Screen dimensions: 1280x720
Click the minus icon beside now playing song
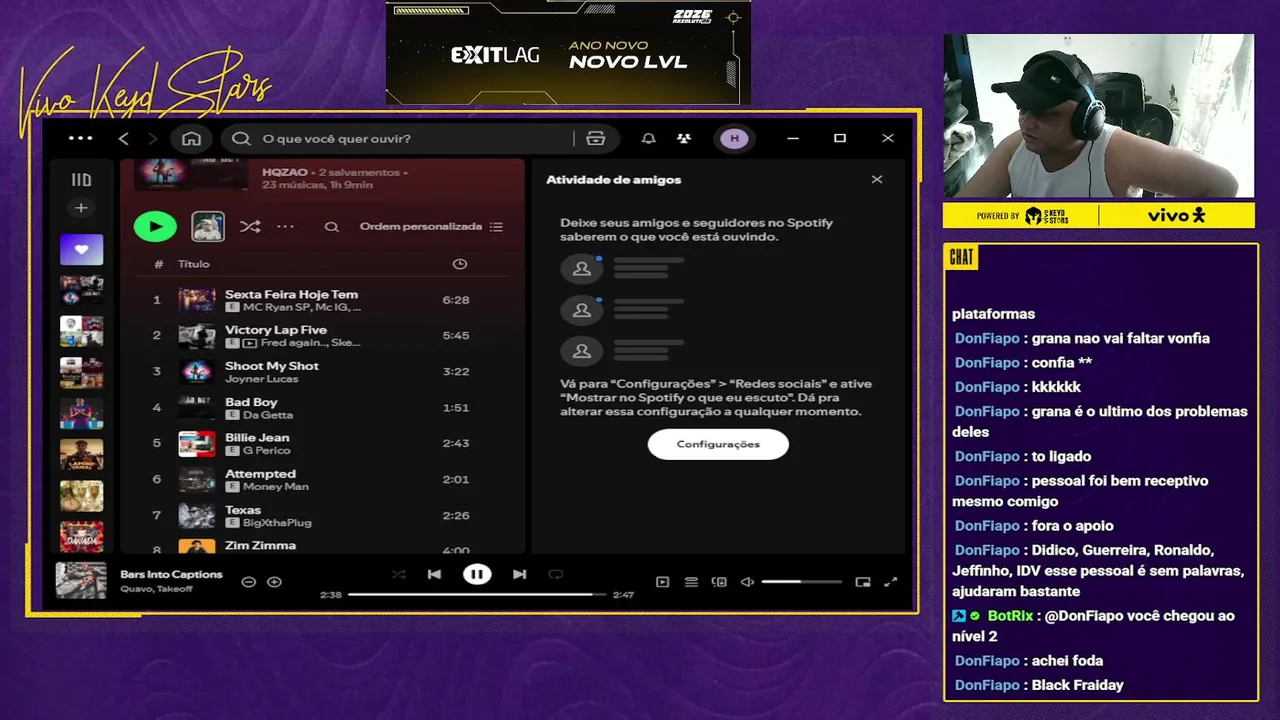[x=249, y=582]
